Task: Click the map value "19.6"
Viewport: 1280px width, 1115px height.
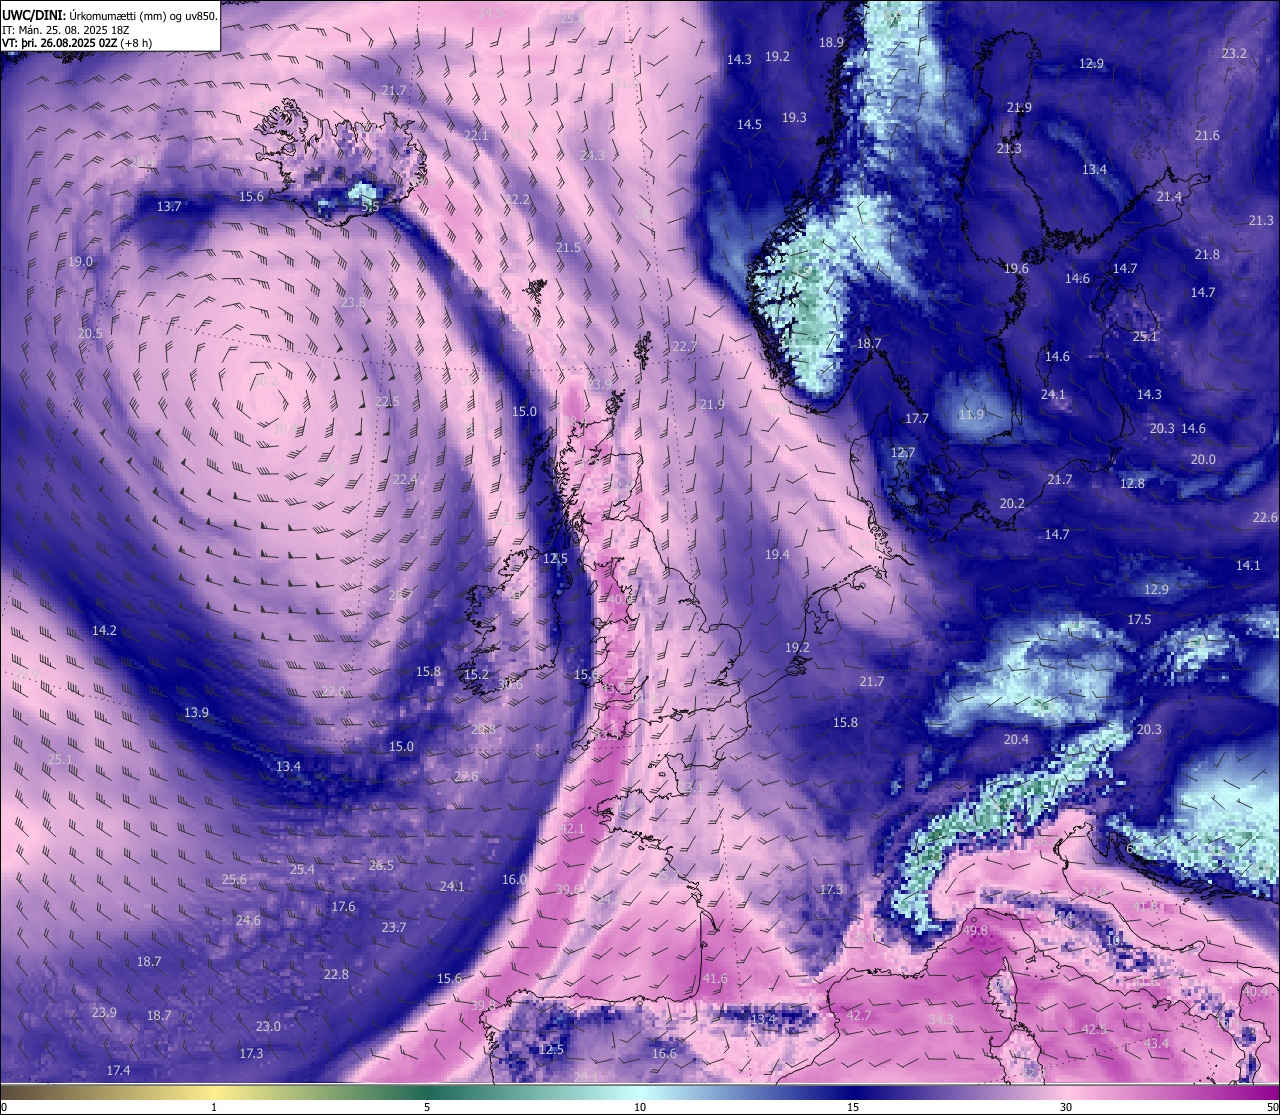Action: point(1016,268)
